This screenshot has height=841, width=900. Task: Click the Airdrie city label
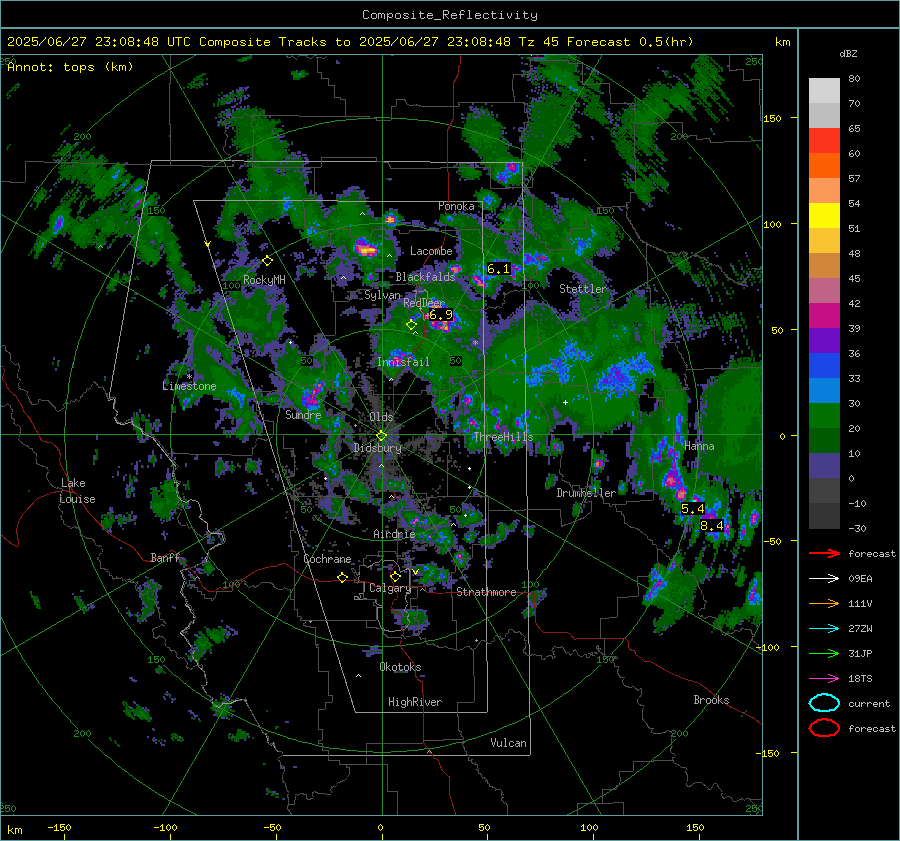(394, 534)
